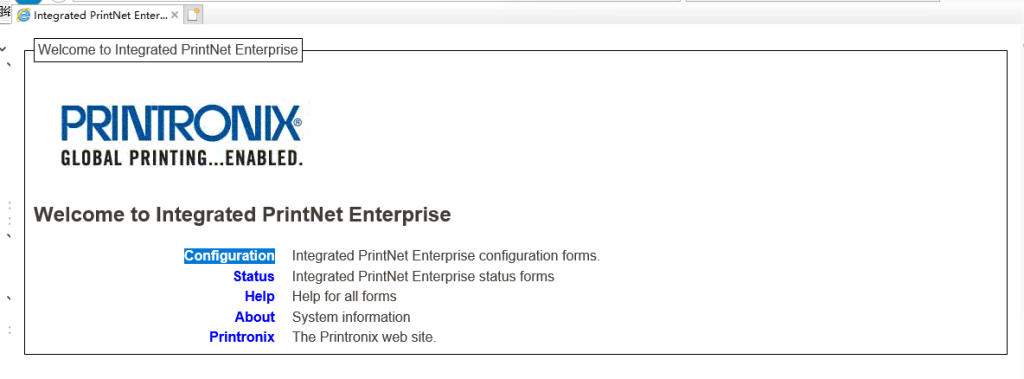Open the About system information link
This screenshot has height=379, width=1024.
pos(255,317)
